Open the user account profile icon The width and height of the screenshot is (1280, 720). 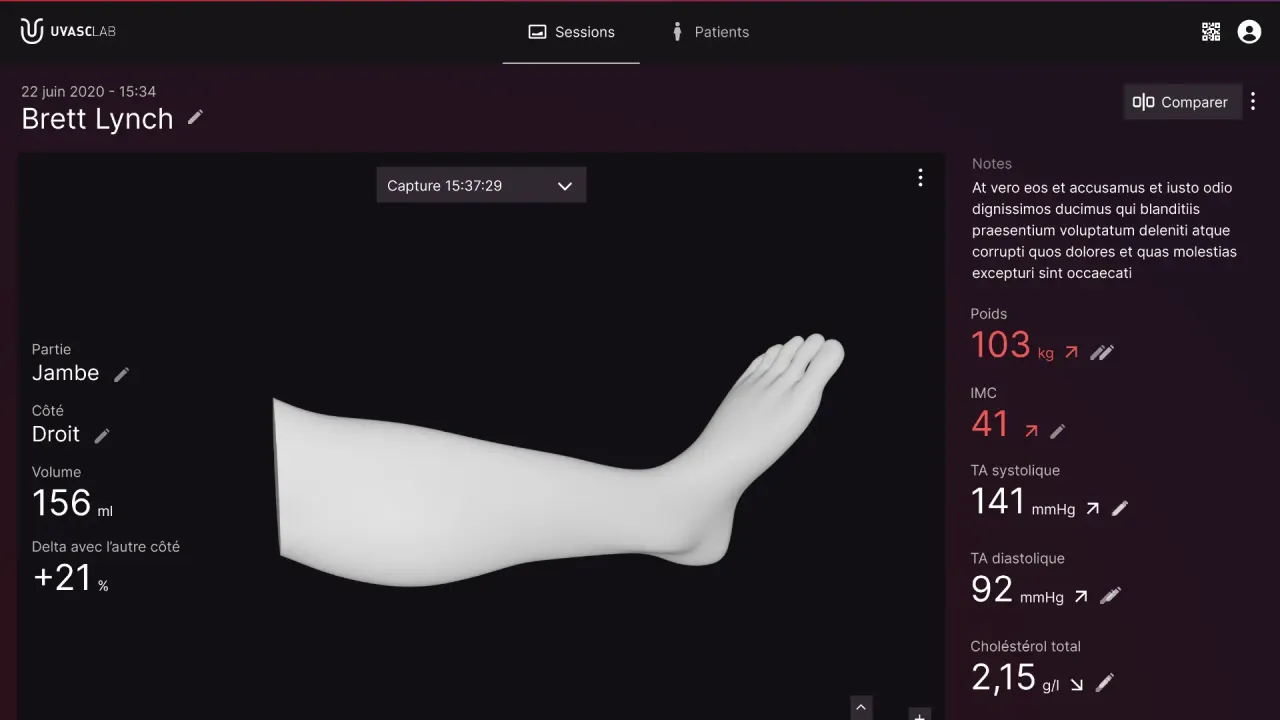(1249, 32)
